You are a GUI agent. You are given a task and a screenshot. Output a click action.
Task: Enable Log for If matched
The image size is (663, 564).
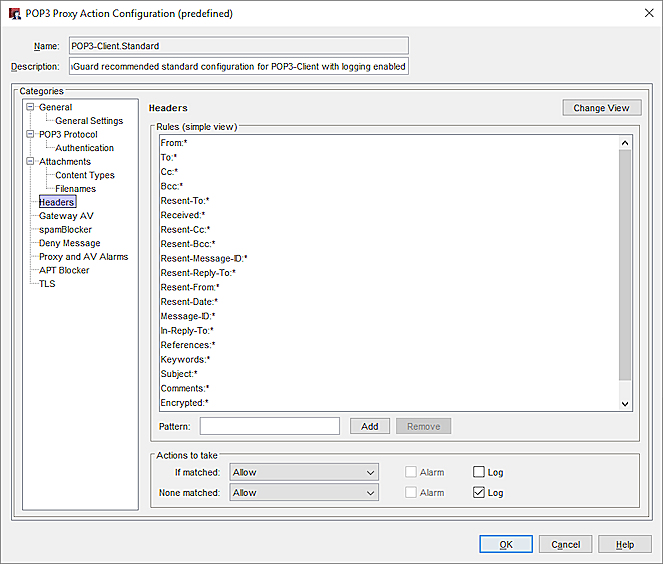click(479, 472)
